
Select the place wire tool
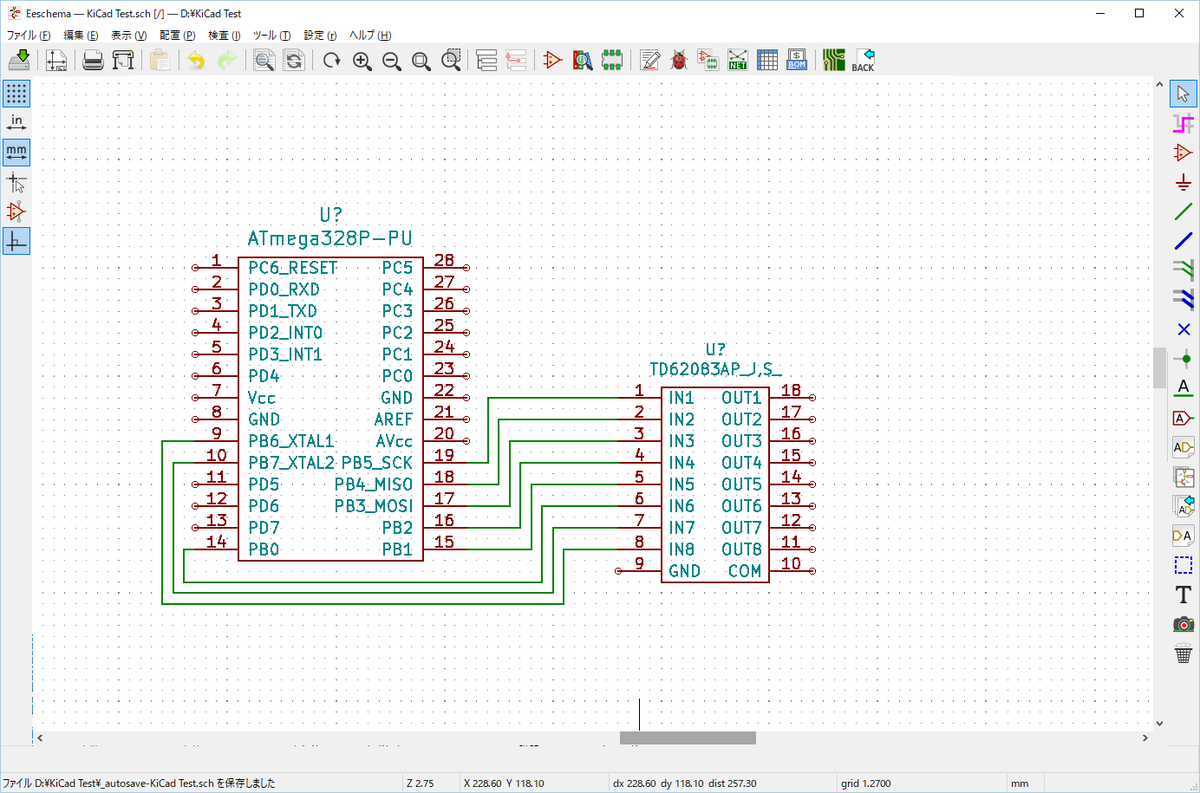tap(1184, 212)
